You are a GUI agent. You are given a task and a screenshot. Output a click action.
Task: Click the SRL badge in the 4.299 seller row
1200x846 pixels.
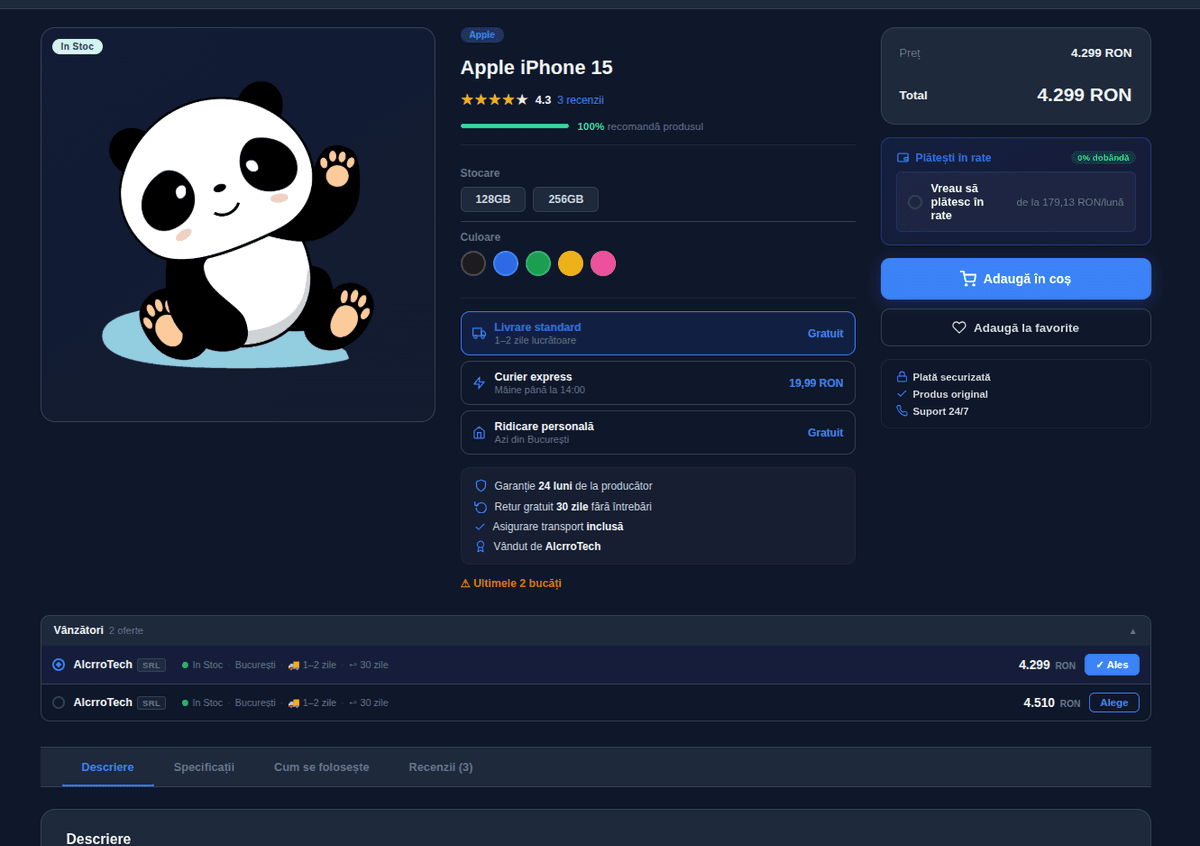coord(151,665)
